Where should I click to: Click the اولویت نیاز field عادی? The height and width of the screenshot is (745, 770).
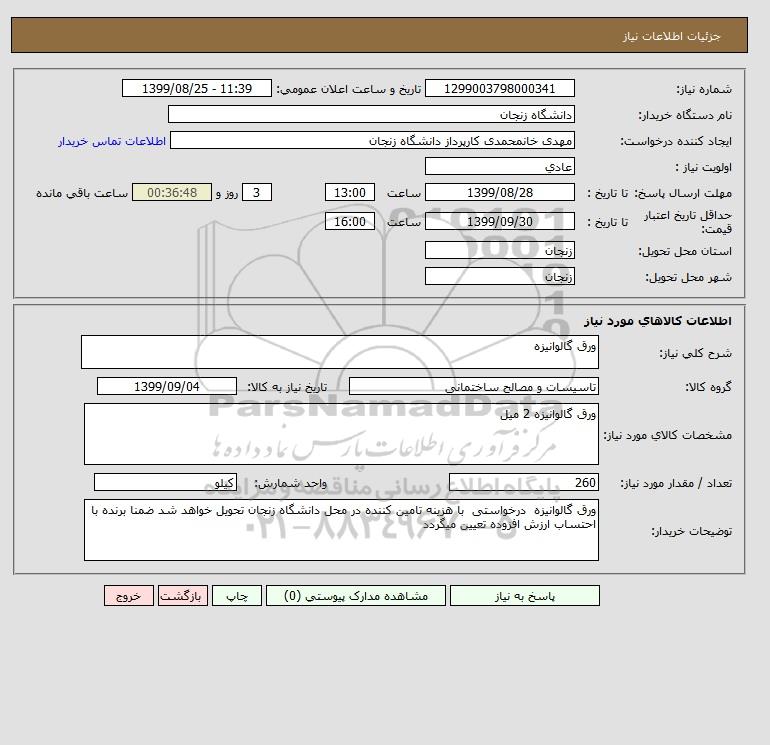click(x=499, y=166)
